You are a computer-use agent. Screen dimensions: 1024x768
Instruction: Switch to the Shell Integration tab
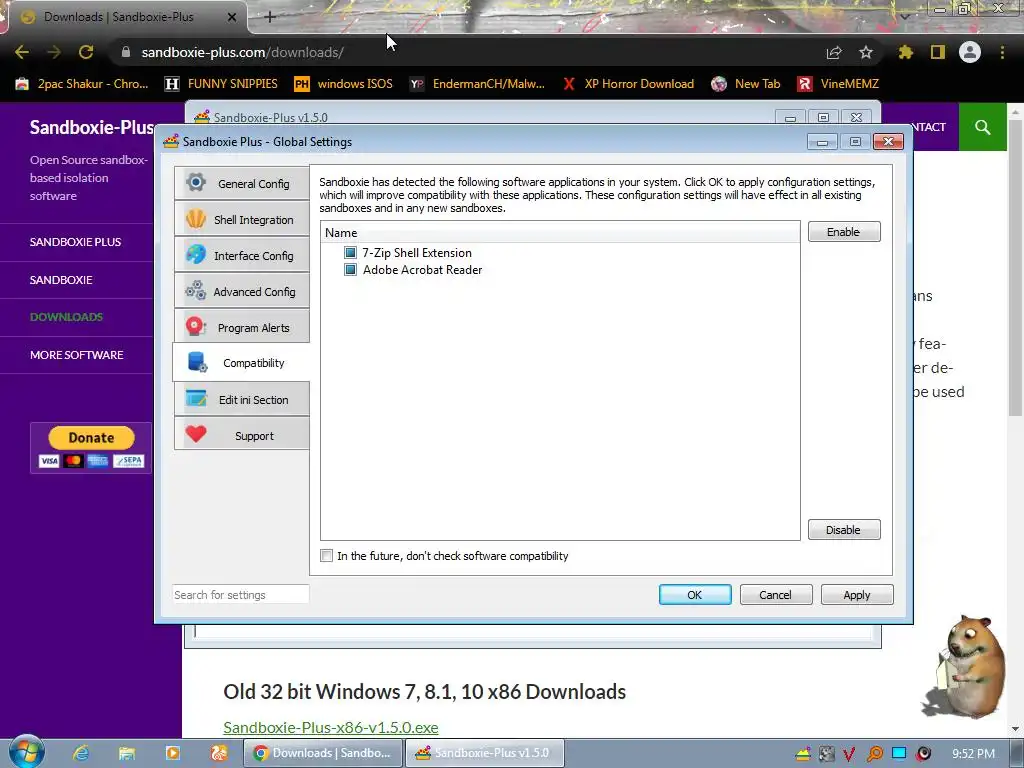click(241, 219)
